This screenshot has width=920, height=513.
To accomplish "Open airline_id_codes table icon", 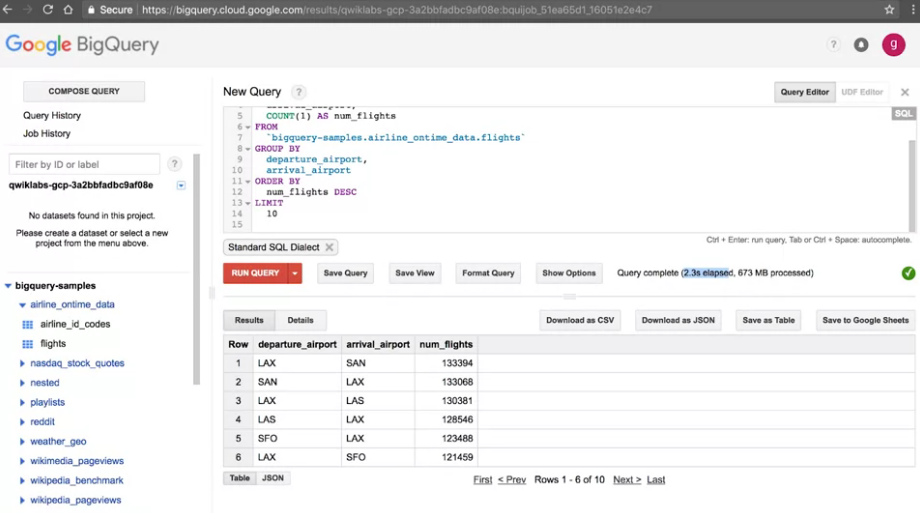I will (x=28, y=325).
